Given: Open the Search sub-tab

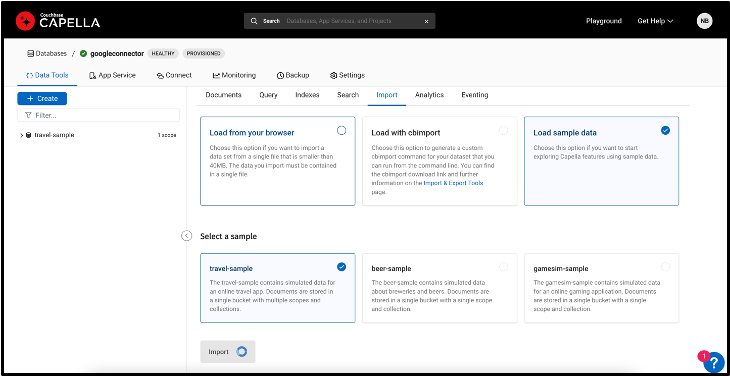Looking at the screenshot, I should pos(348,95).
